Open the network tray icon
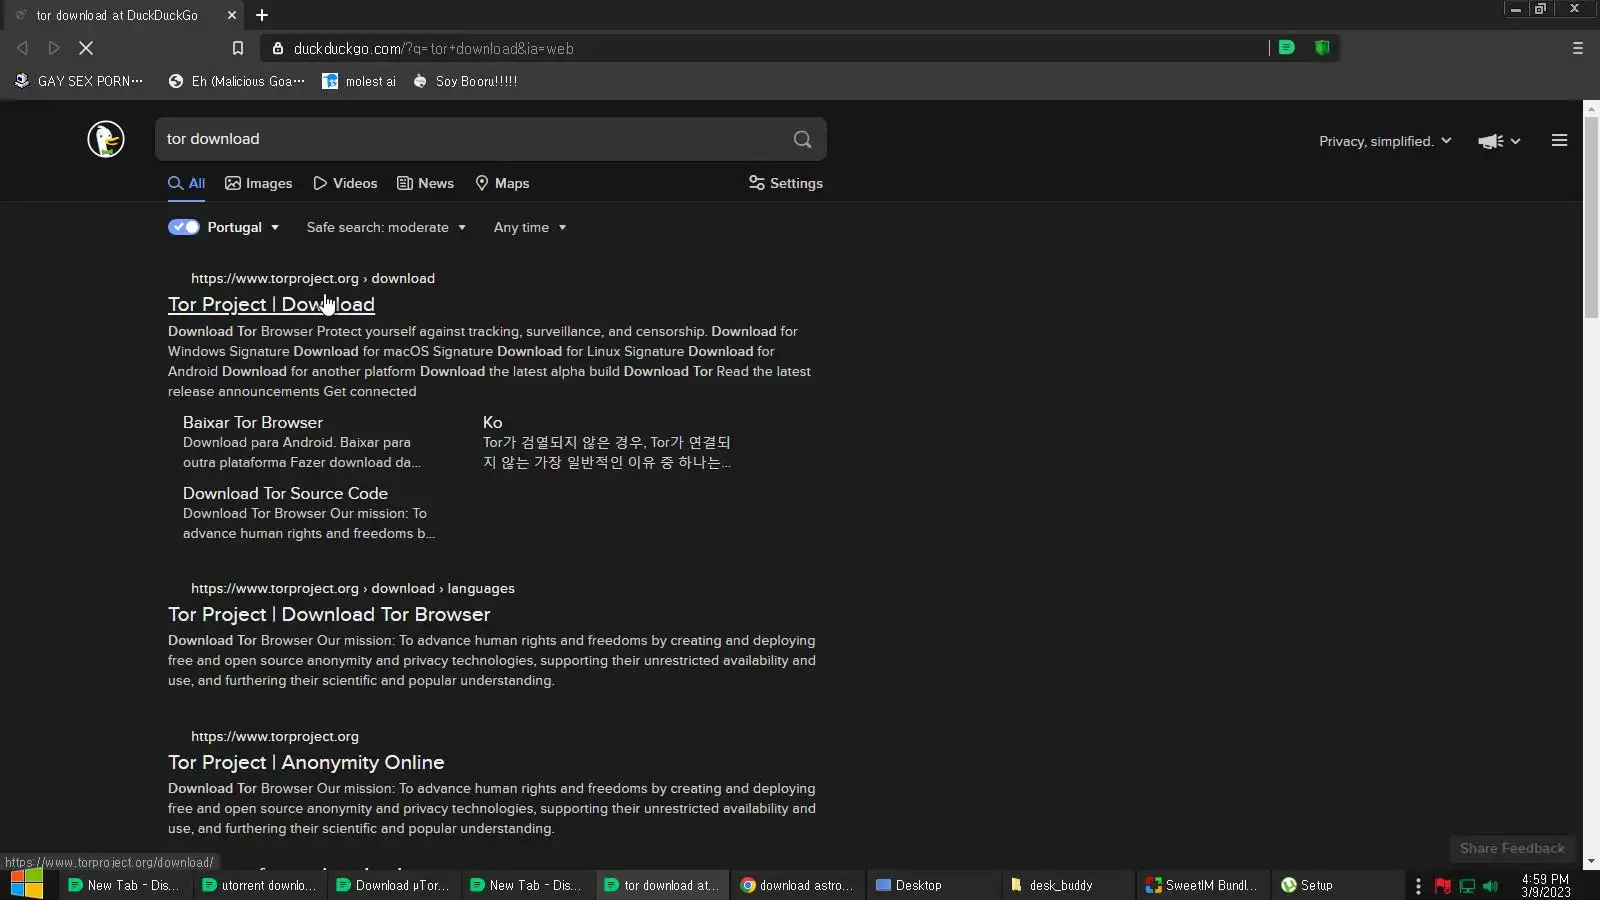 [1467, 886]
